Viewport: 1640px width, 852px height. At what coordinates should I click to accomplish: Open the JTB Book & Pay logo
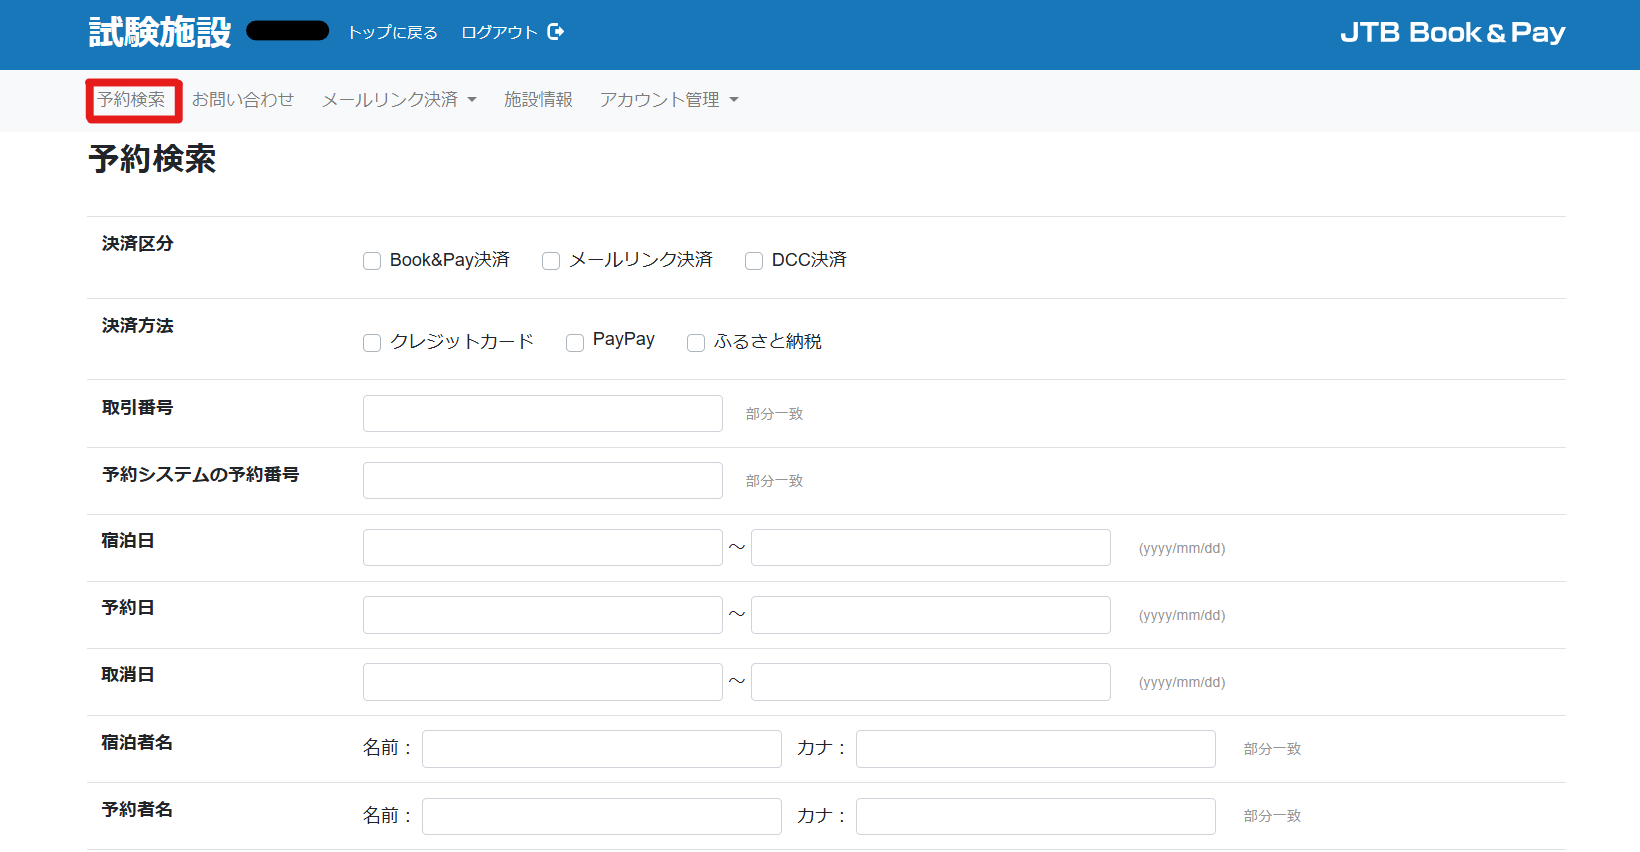[1452, 33]
